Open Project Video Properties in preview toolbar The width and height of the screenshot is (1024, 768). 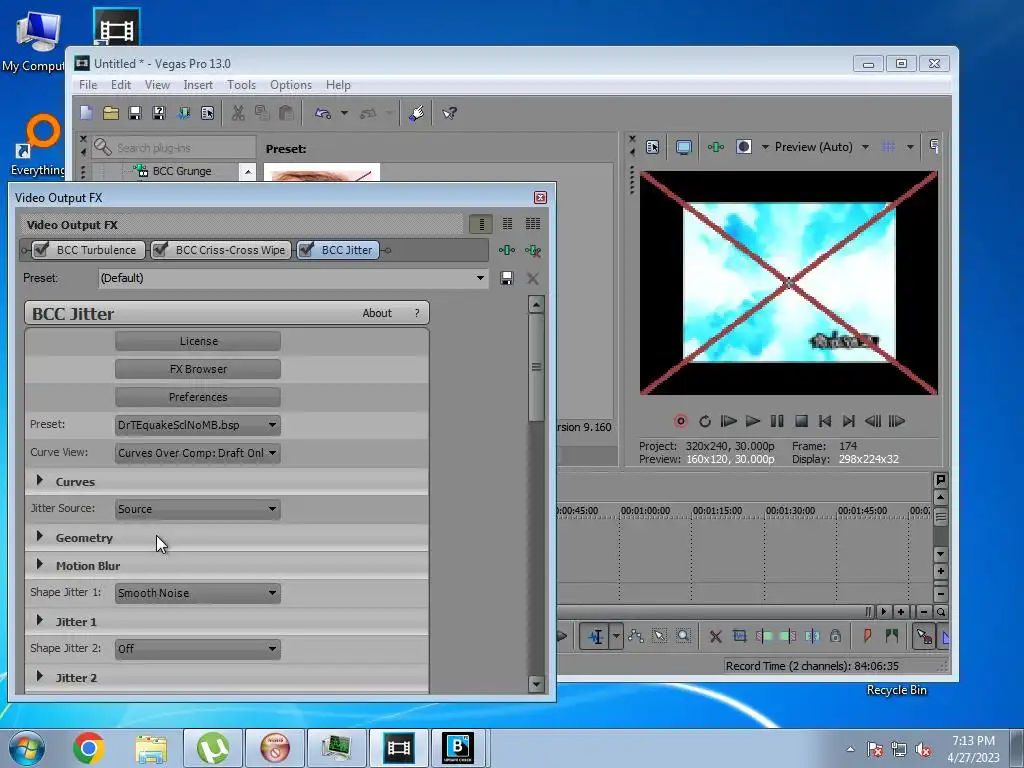(652, 147)
